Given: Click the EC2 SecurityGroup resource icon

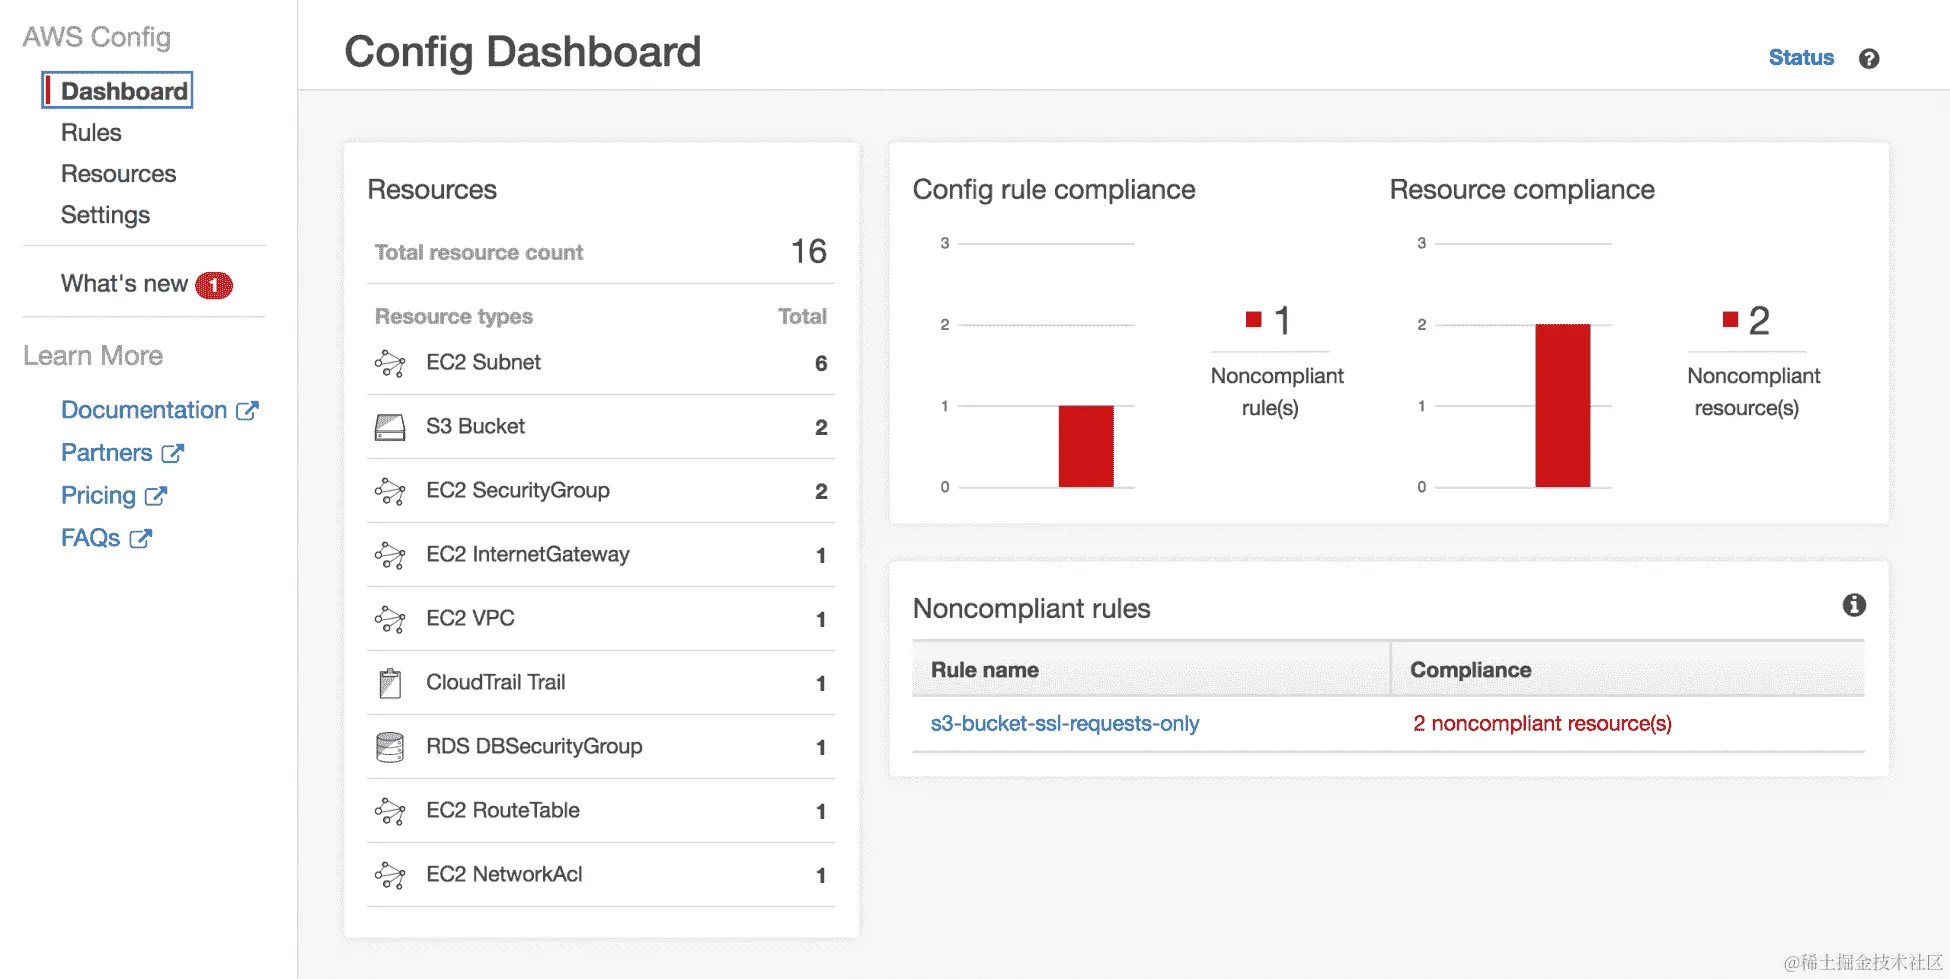Looking at the screenshot, I should point(390,491).
